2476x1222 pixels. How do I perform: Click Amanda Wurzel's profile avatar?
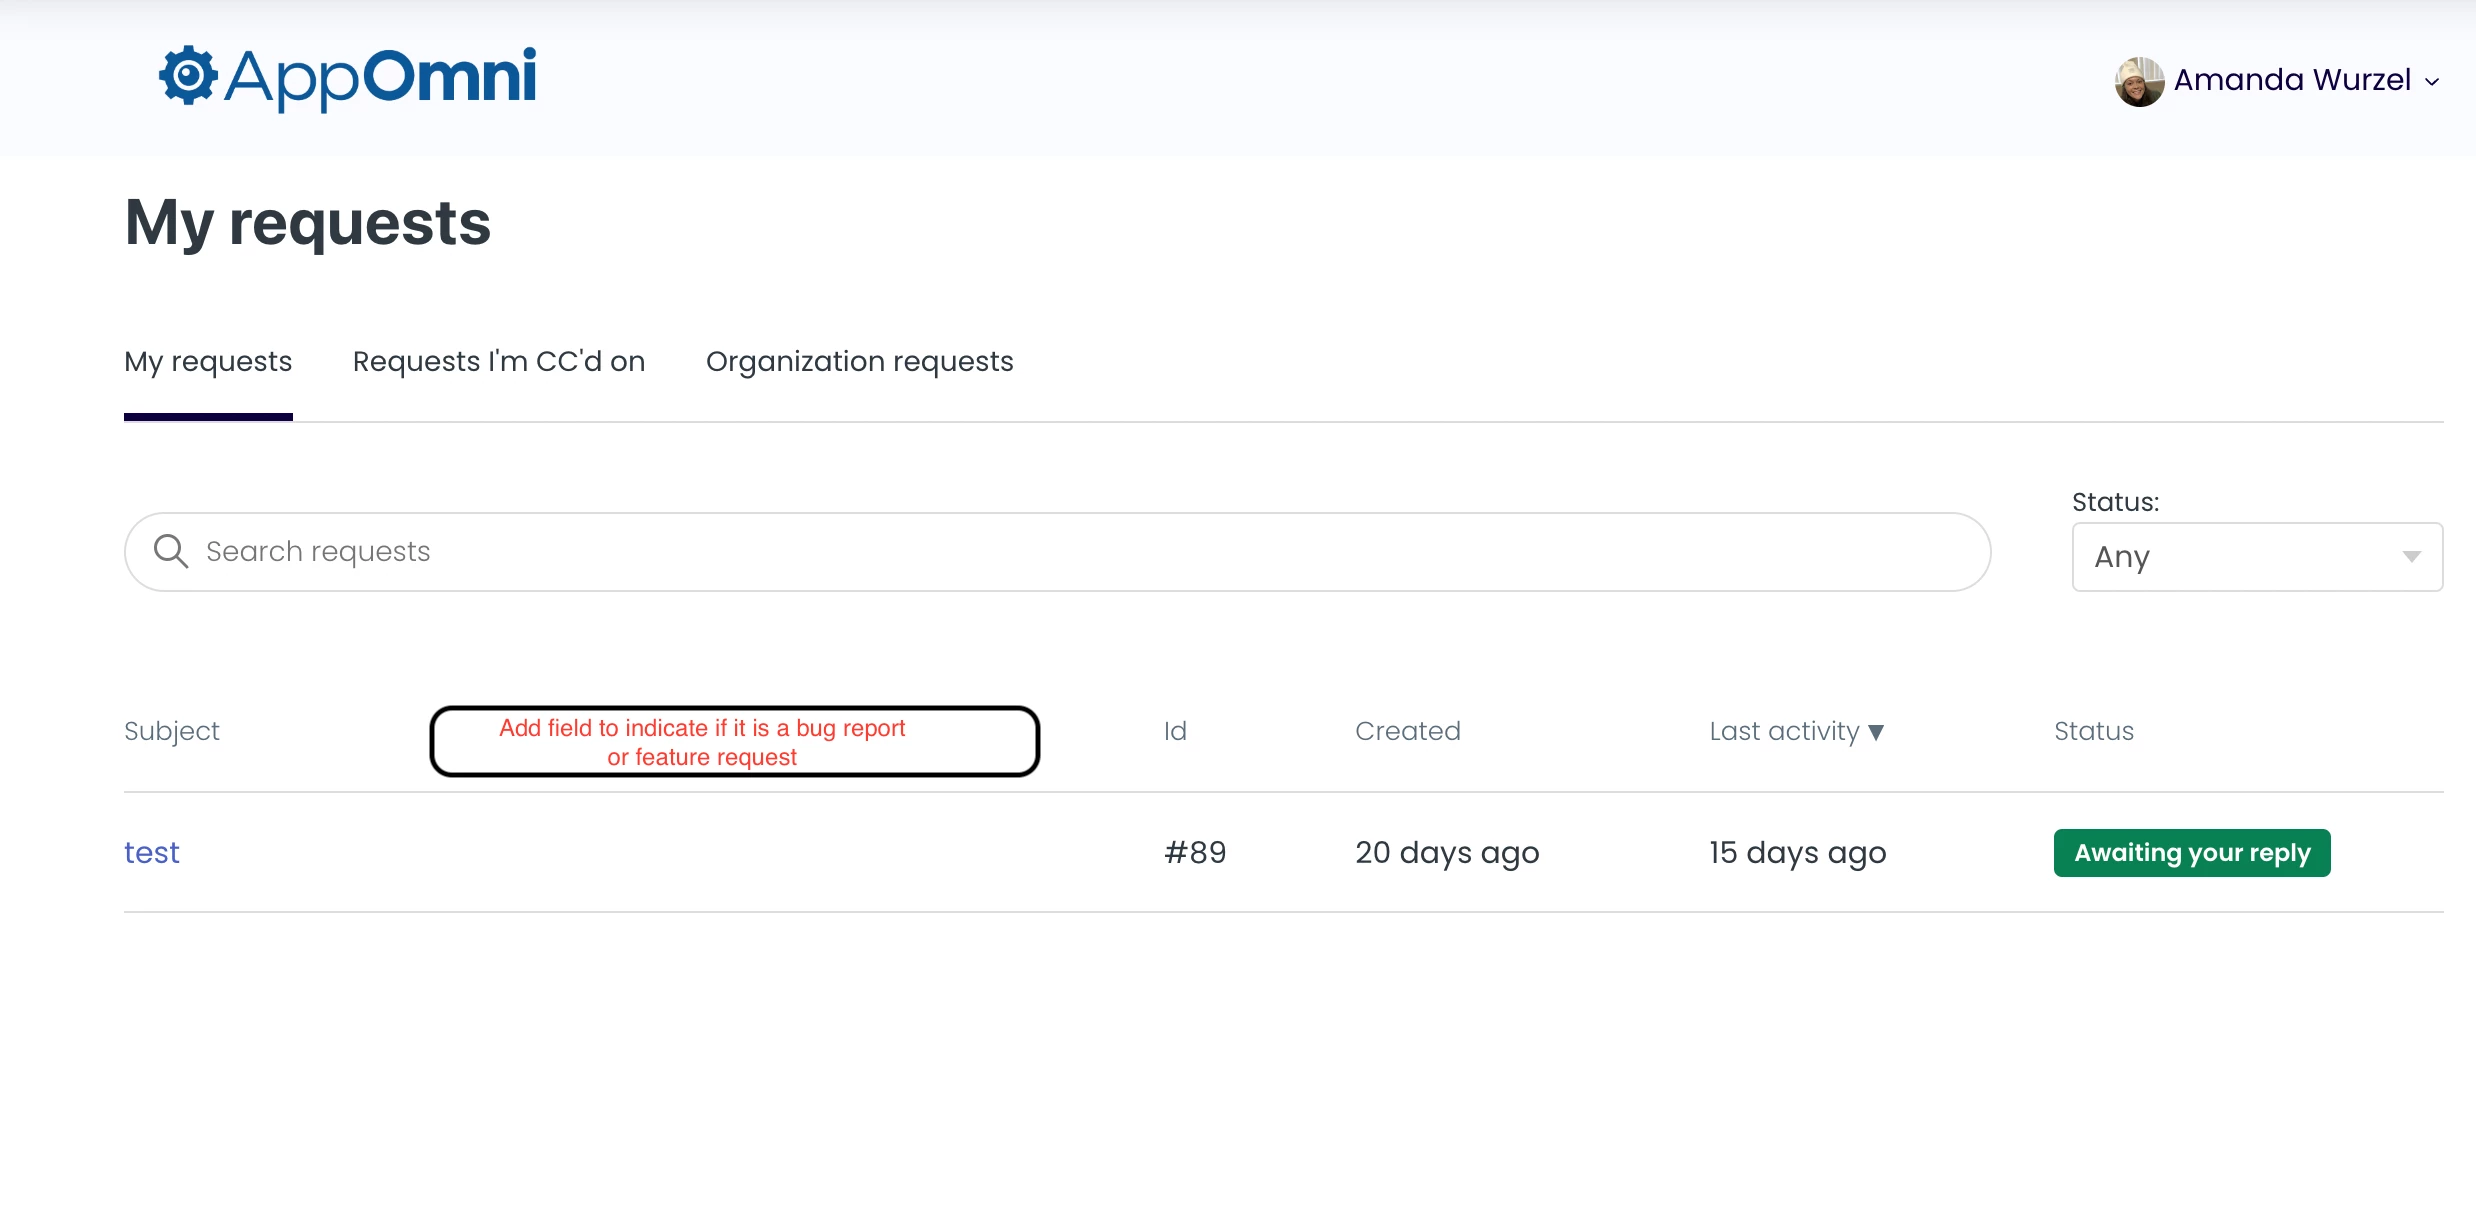point(2139,81)
